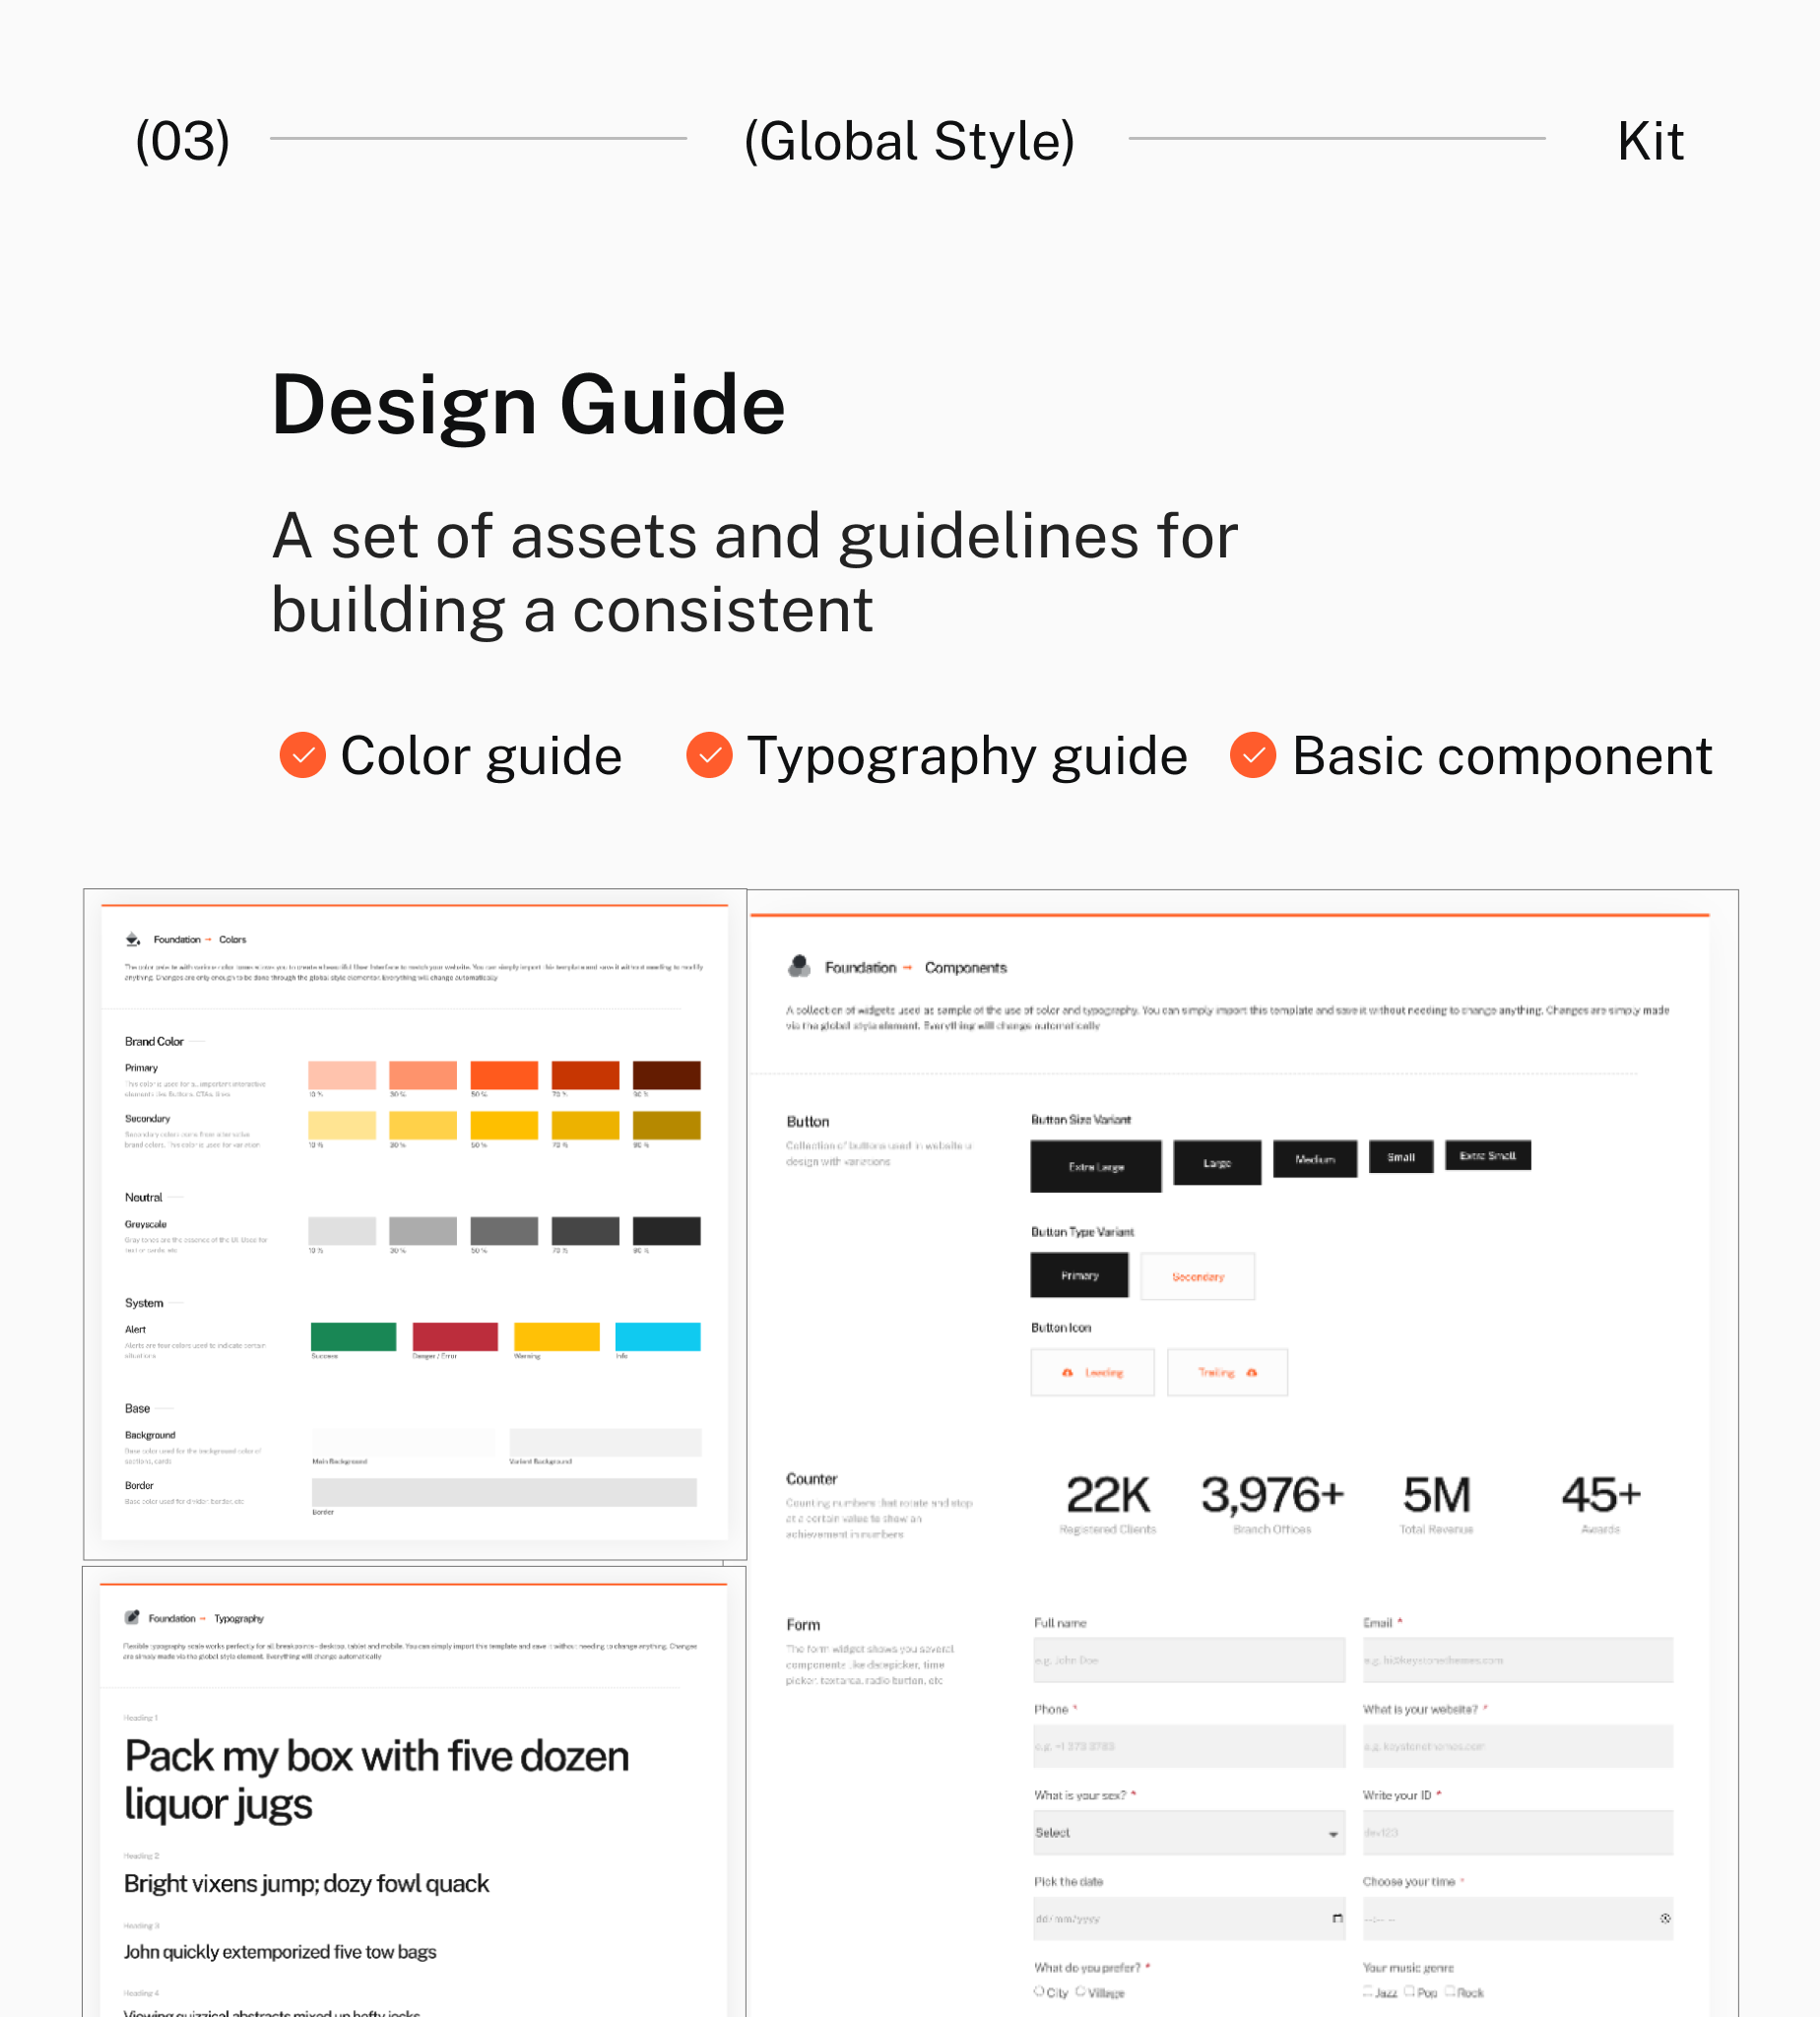
Task: Pick the Variant Background swatch
Action: (x=605, y=1442)
